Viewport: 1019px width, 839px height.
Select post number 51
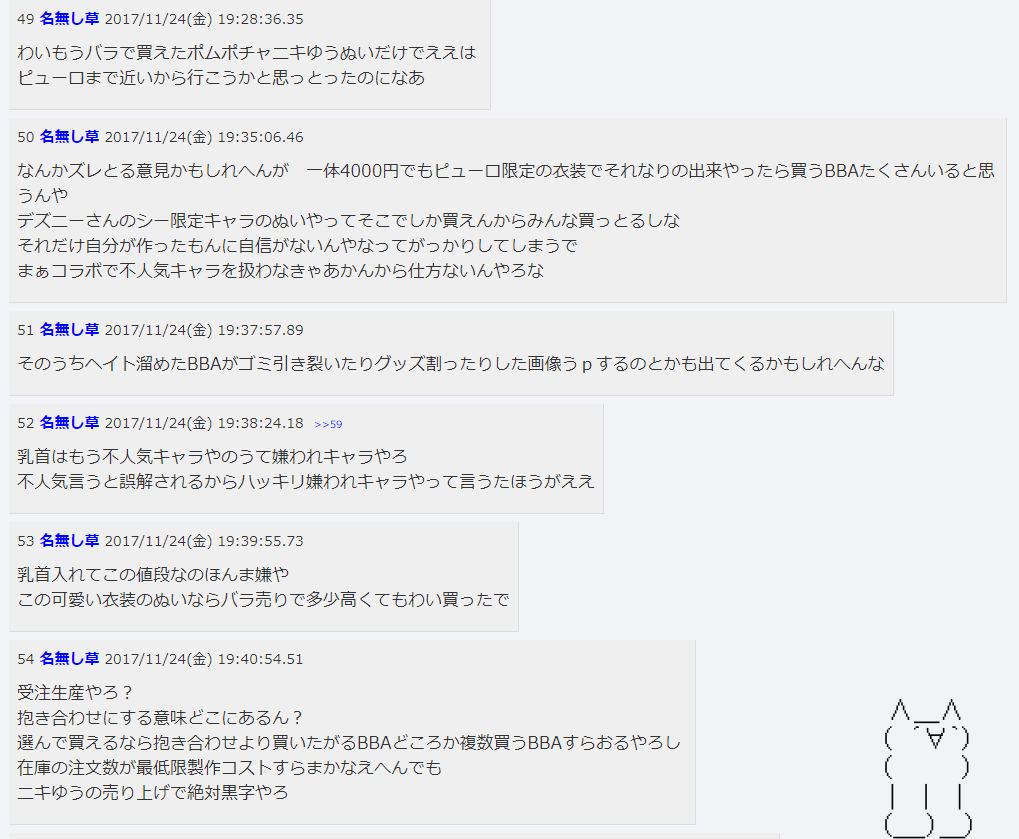pos(25,330)
